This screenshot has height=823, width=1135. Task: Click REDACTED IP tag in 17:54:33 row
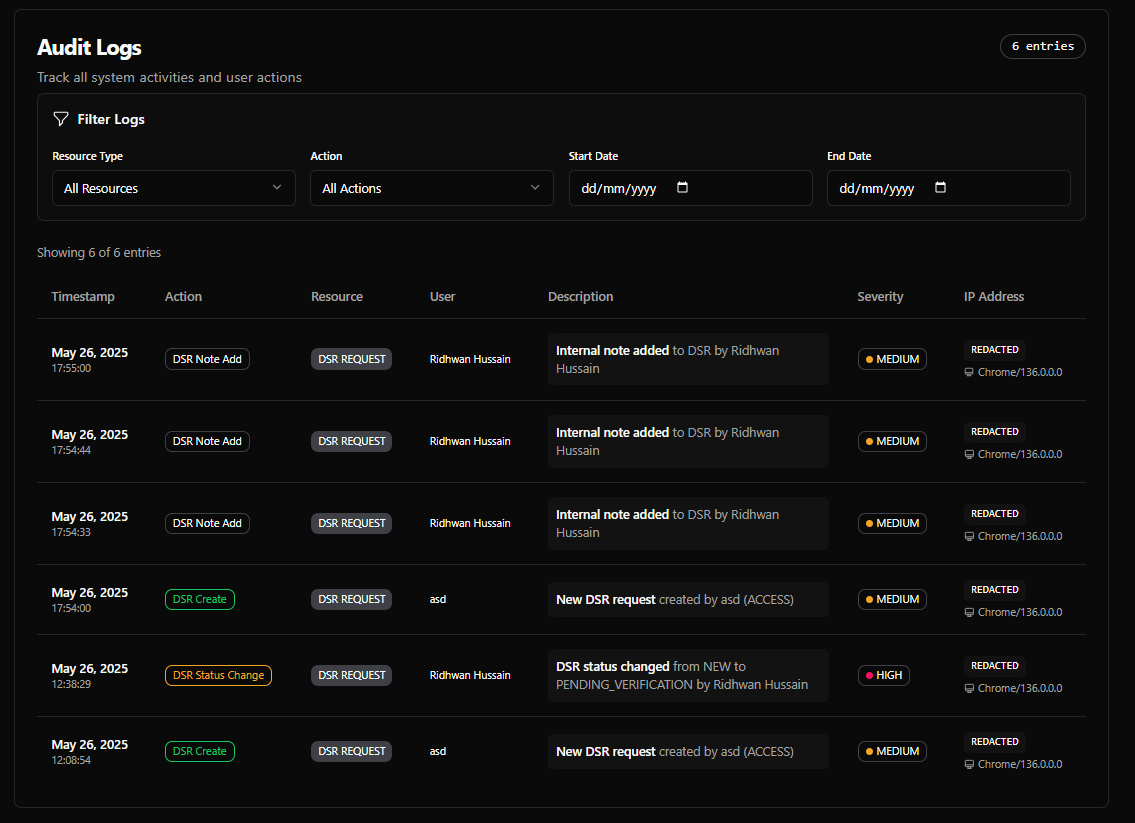(x=995, y=513)
